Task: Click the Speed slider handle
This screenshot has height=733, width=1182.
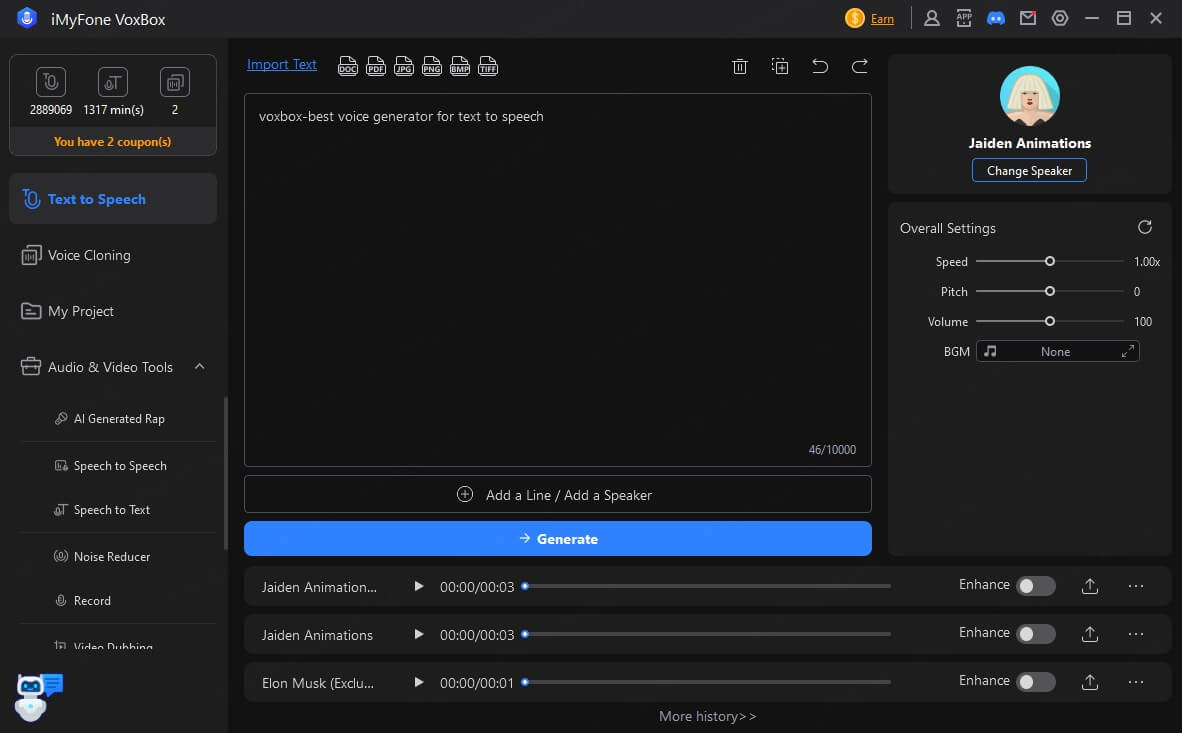Action: coord(1049,261)
